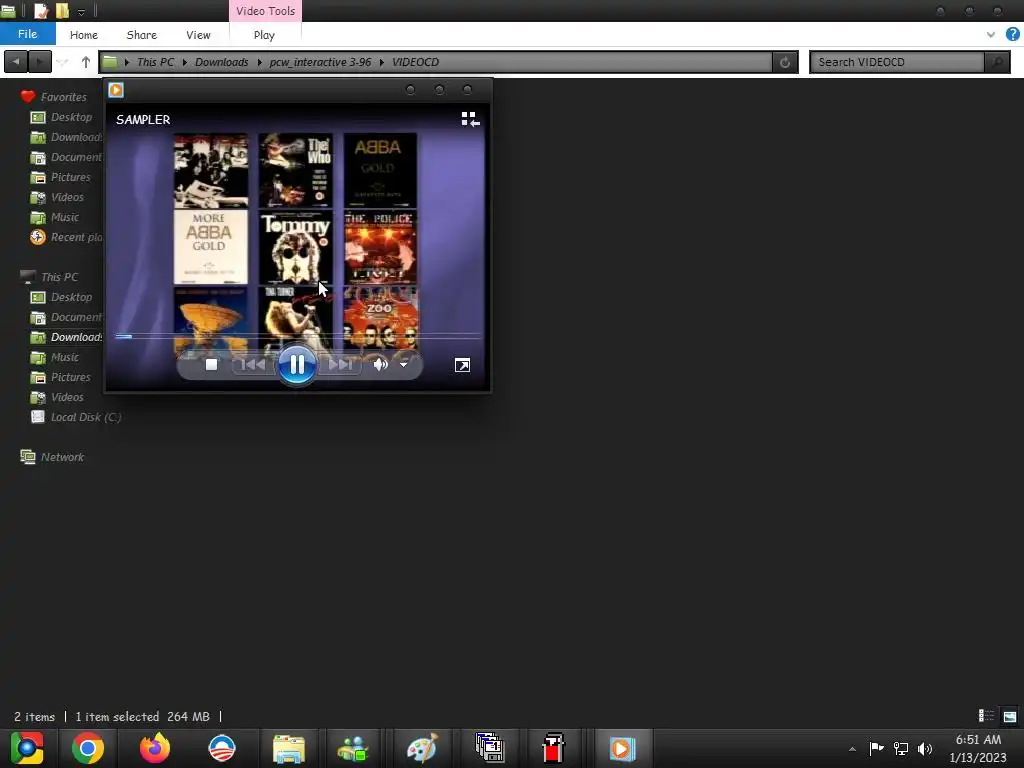
Task: Switch to large icons view in status bar
Action: click(x=1010, y=716)
